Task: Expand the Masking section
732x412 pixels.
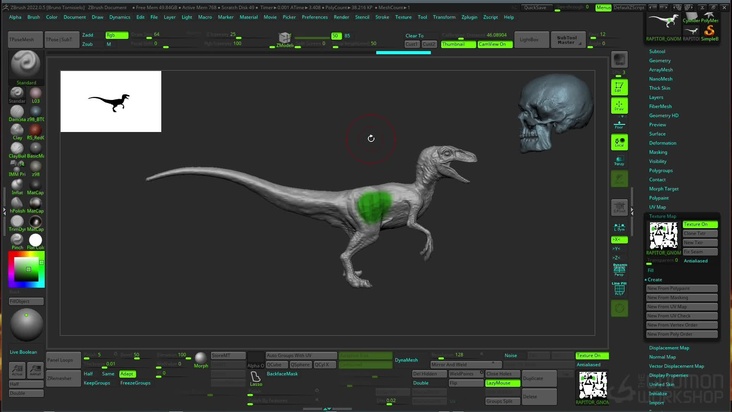Action: pyautogui.click(x=658, y=152)
